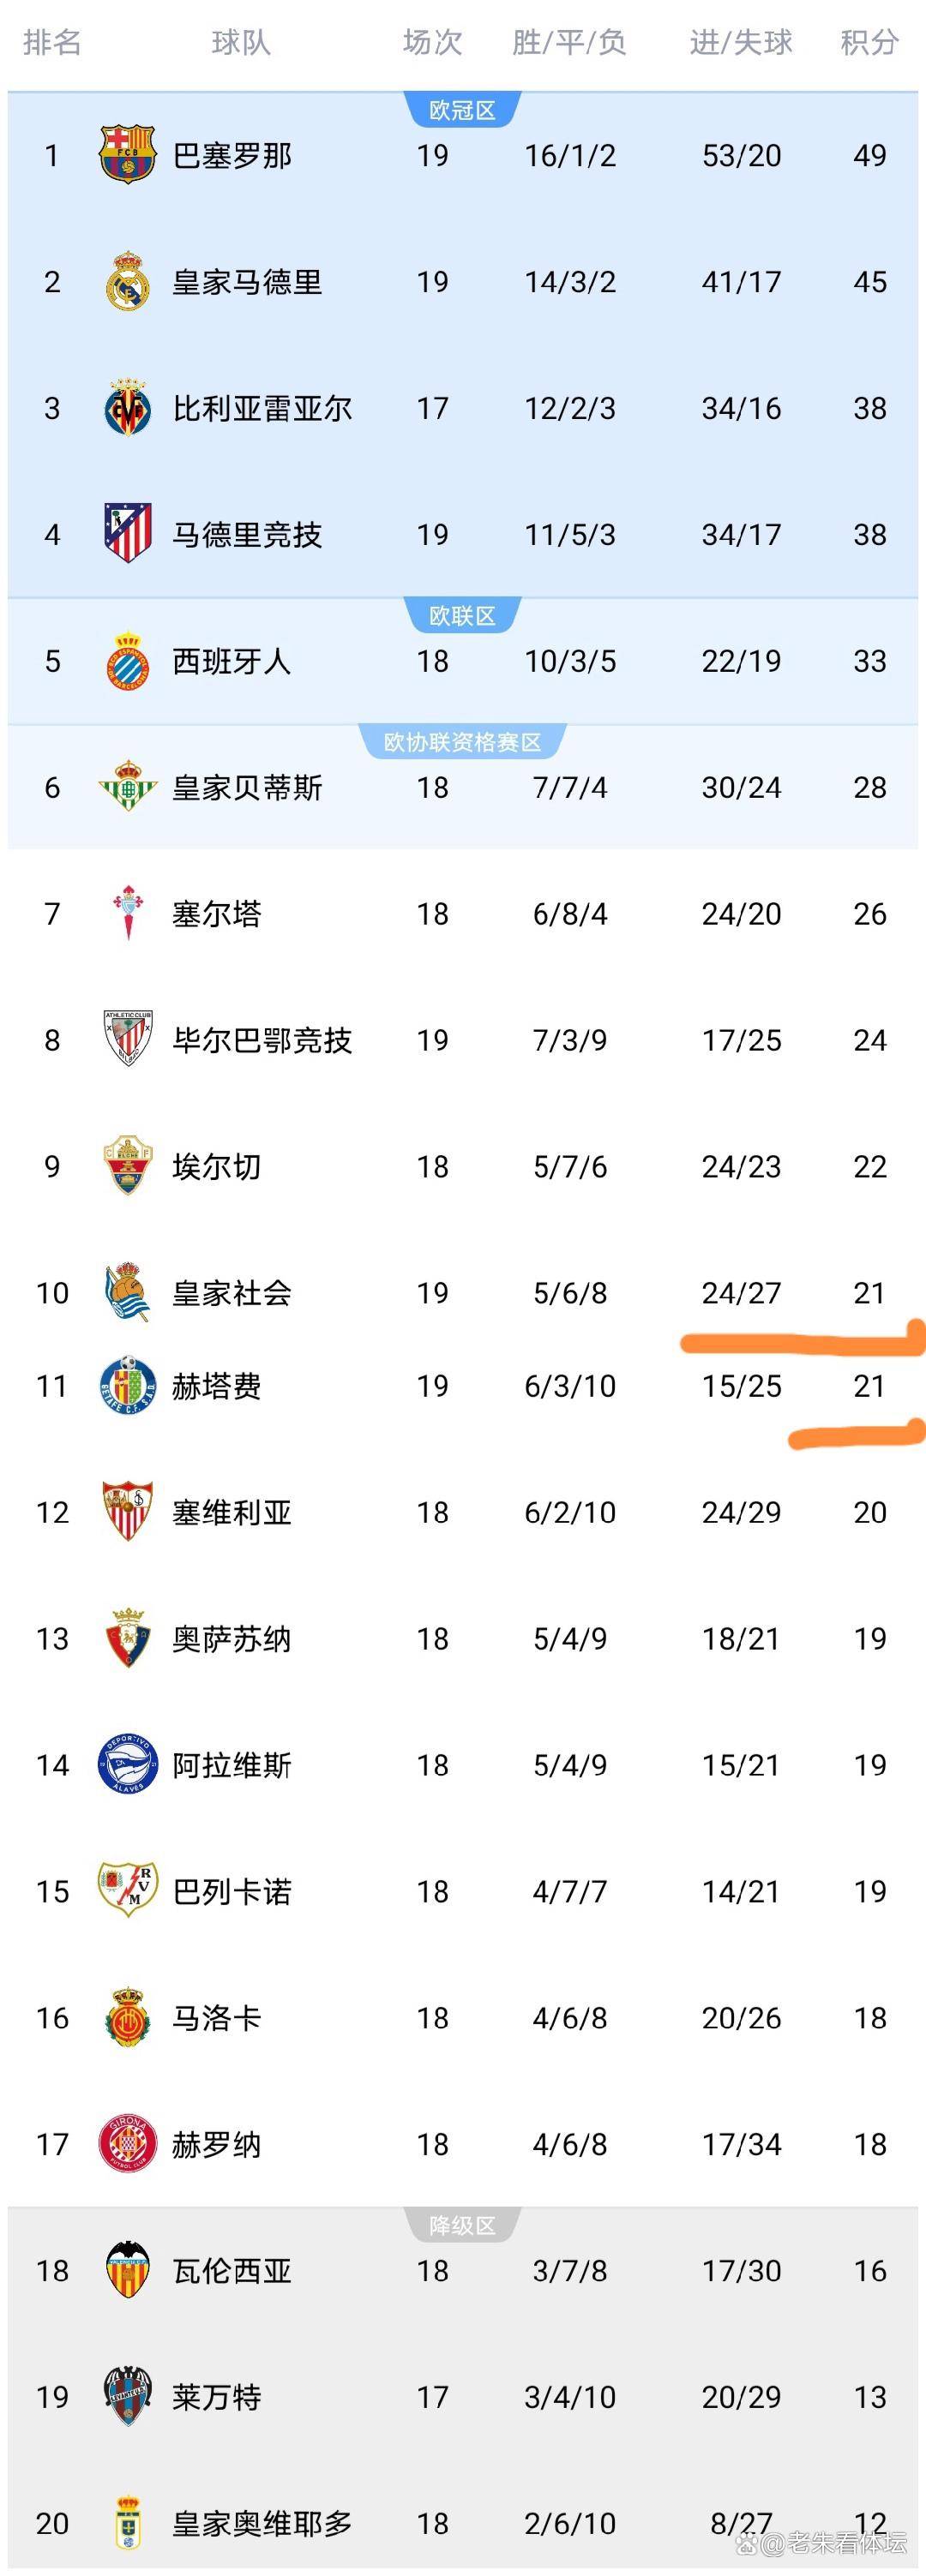926x2576 pixels.
Task: Tap the Real Betis green crest
Action: point(127,787)
